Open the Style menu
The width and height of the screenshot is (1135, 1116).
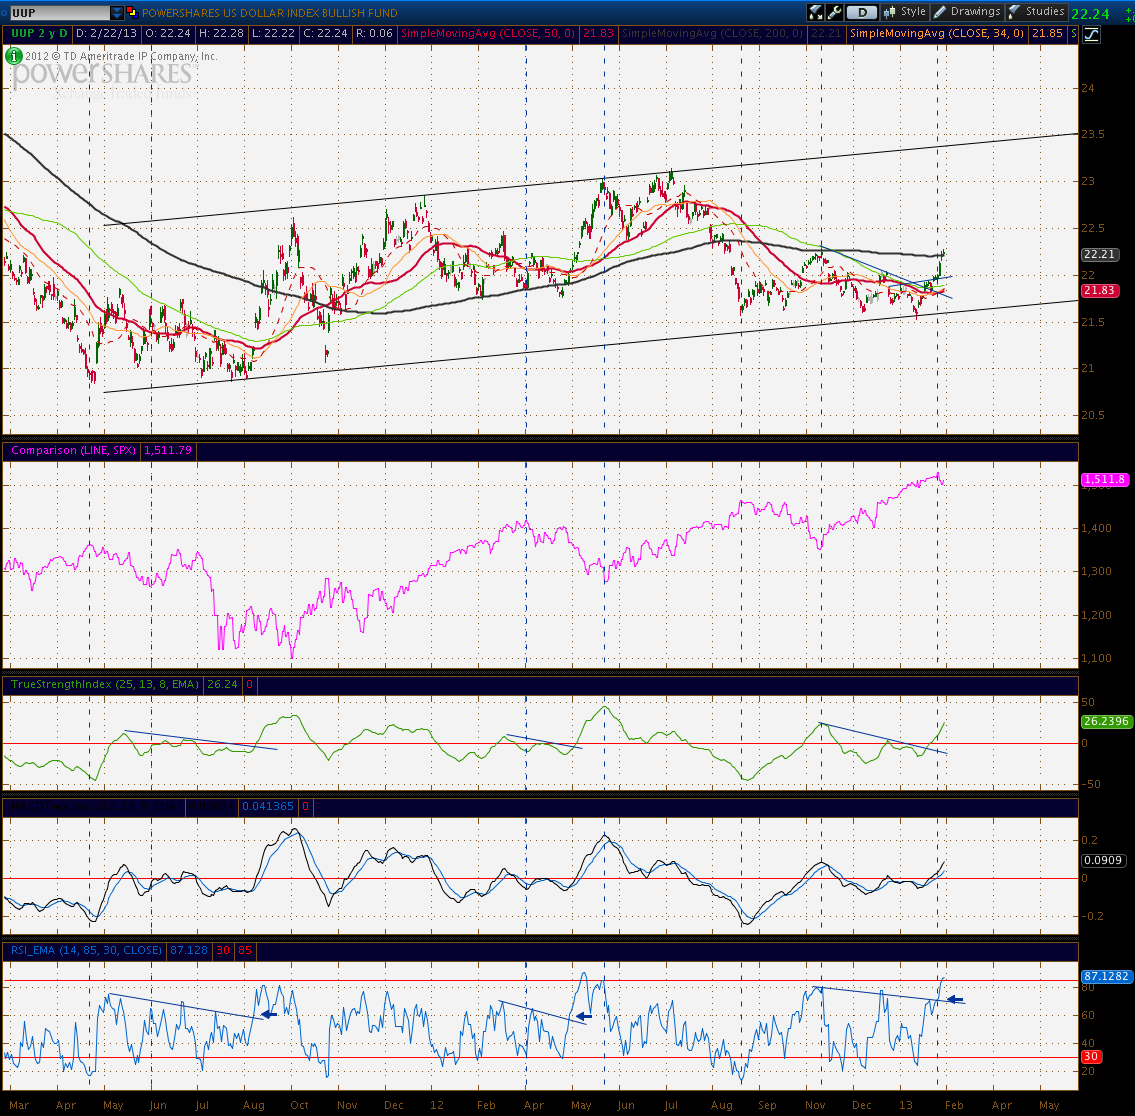point(905,12)
